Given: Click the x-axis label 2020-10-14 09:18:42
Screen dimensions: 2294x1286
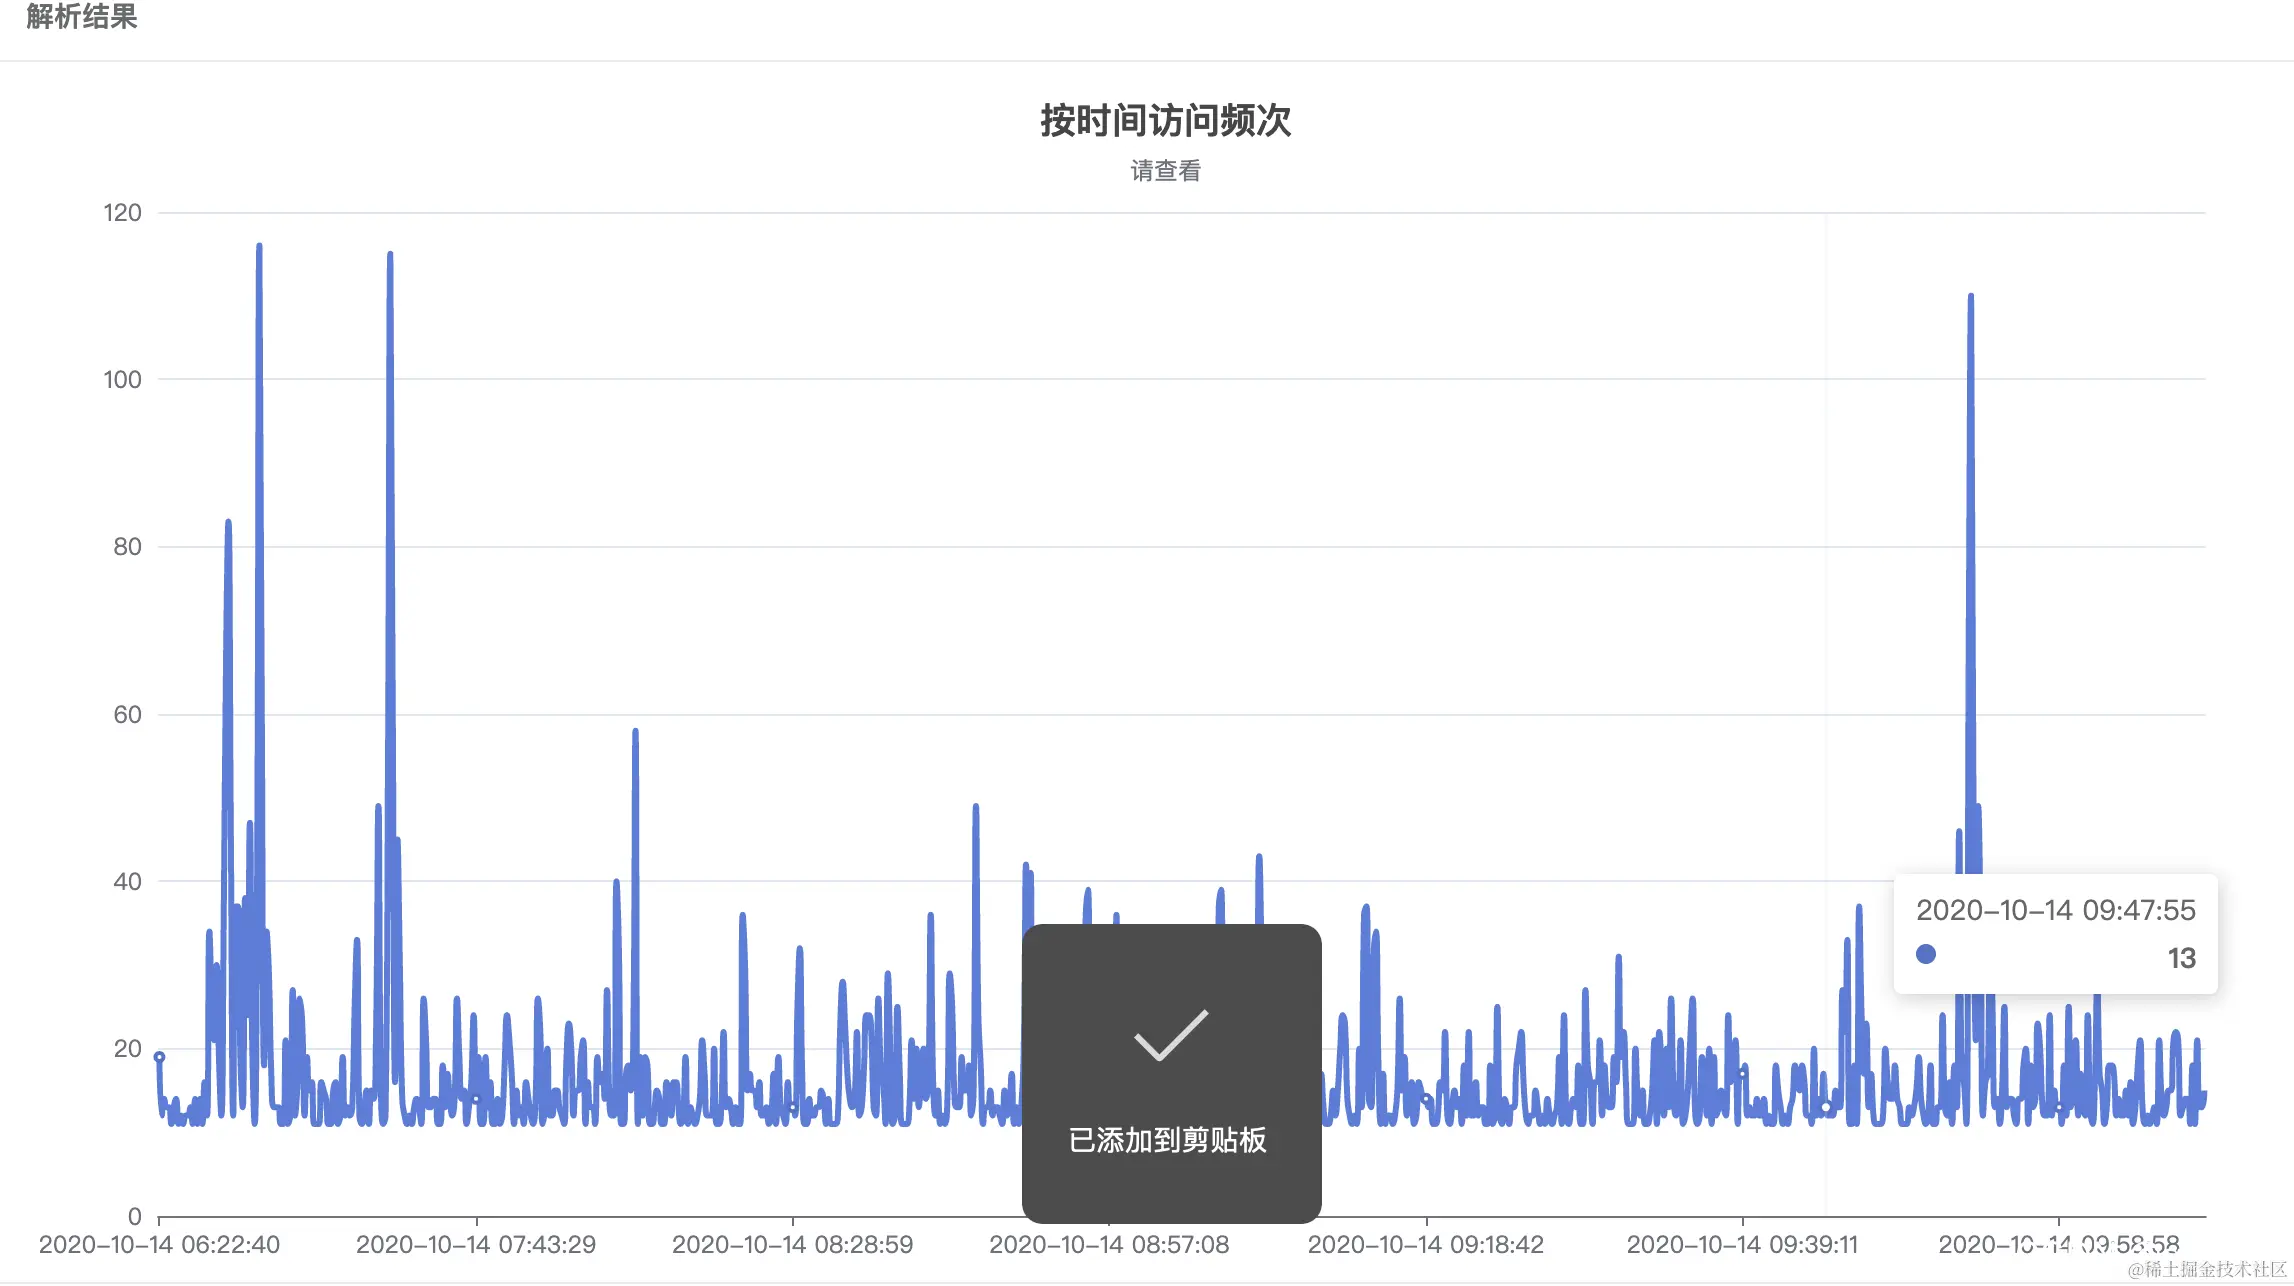Looking at the screenshot, I should point(1426,1245).
